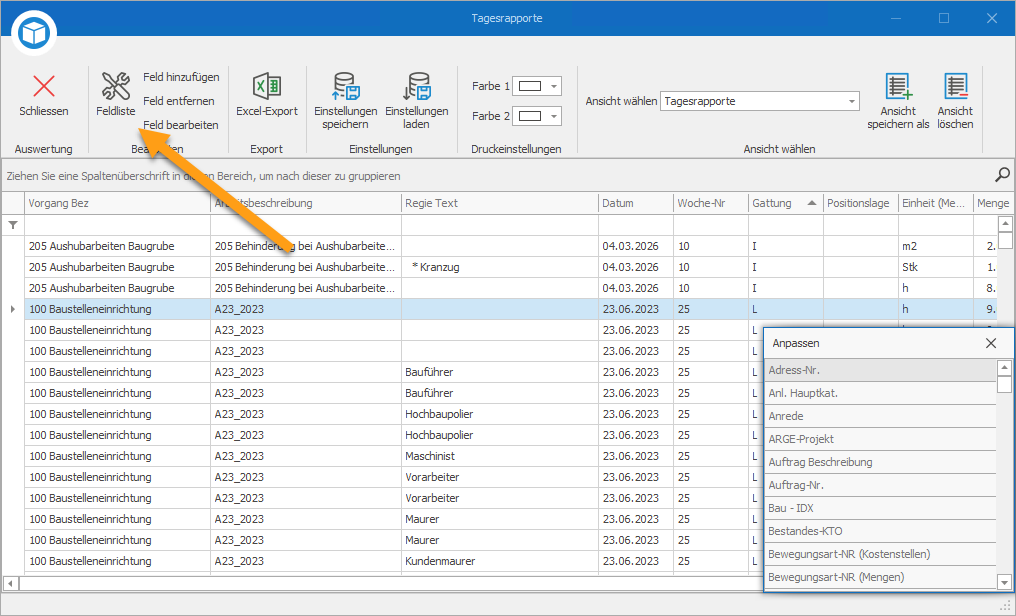The width and height of the screenshot is (1016, 616).
Task: Click the Schliessen red X icon
Action: tap(44, 86)
